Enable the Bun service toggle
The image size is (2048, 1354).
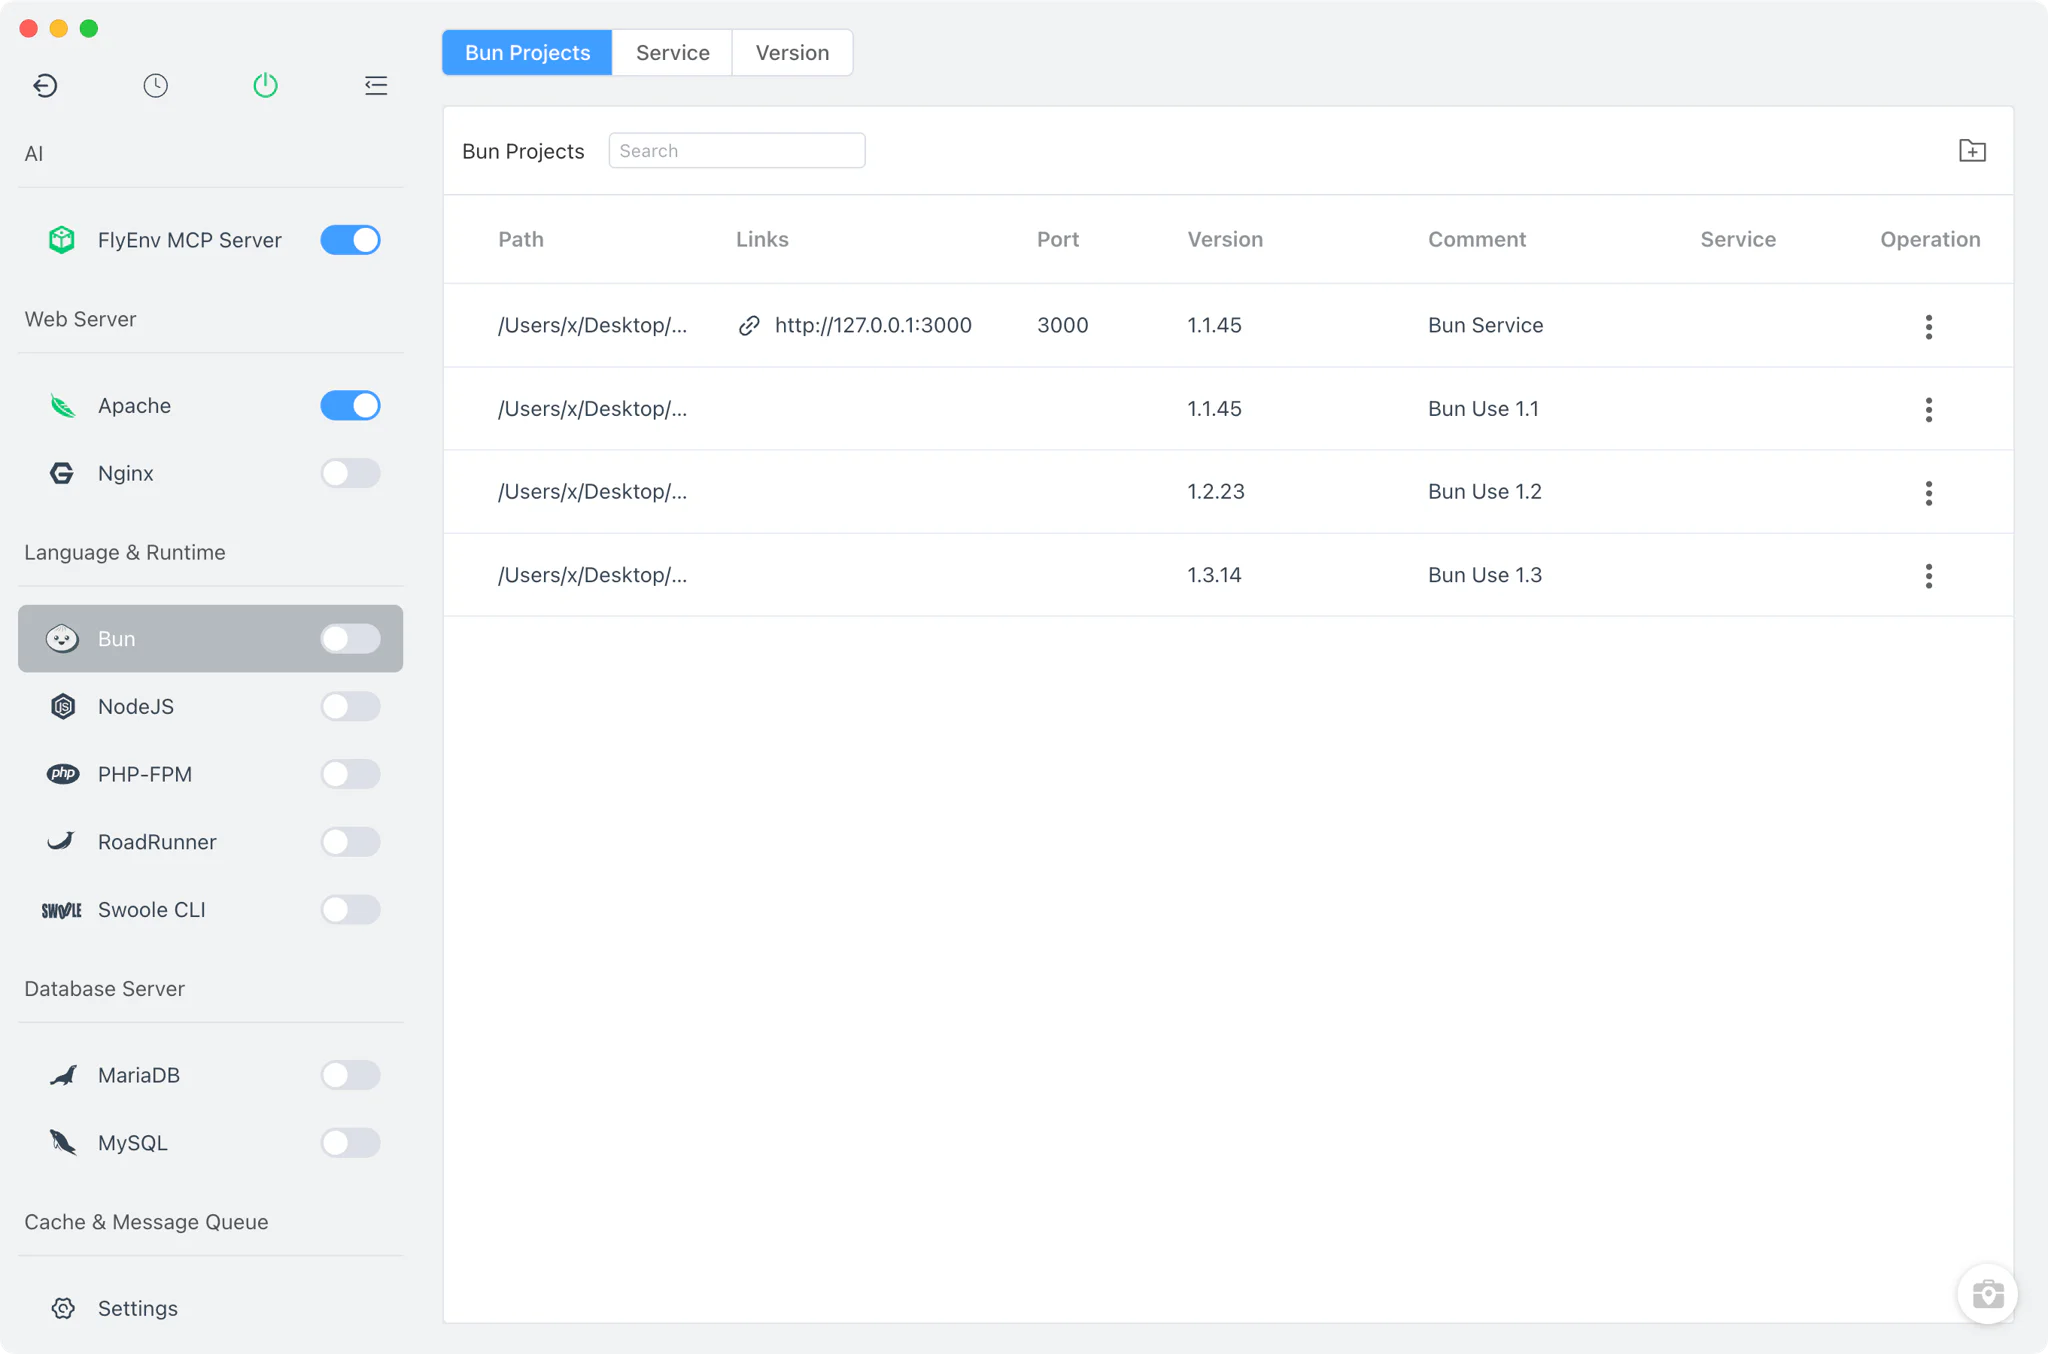click(x=350, y=639)
